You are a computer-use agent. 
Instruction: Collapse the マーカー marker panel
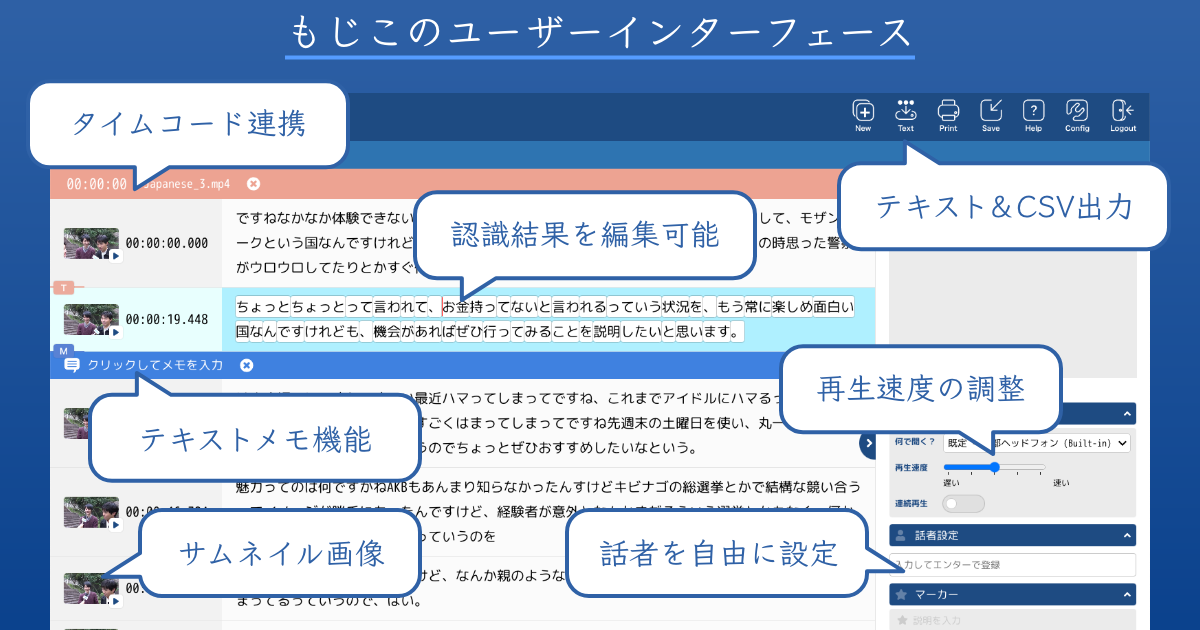[1127, 594]
